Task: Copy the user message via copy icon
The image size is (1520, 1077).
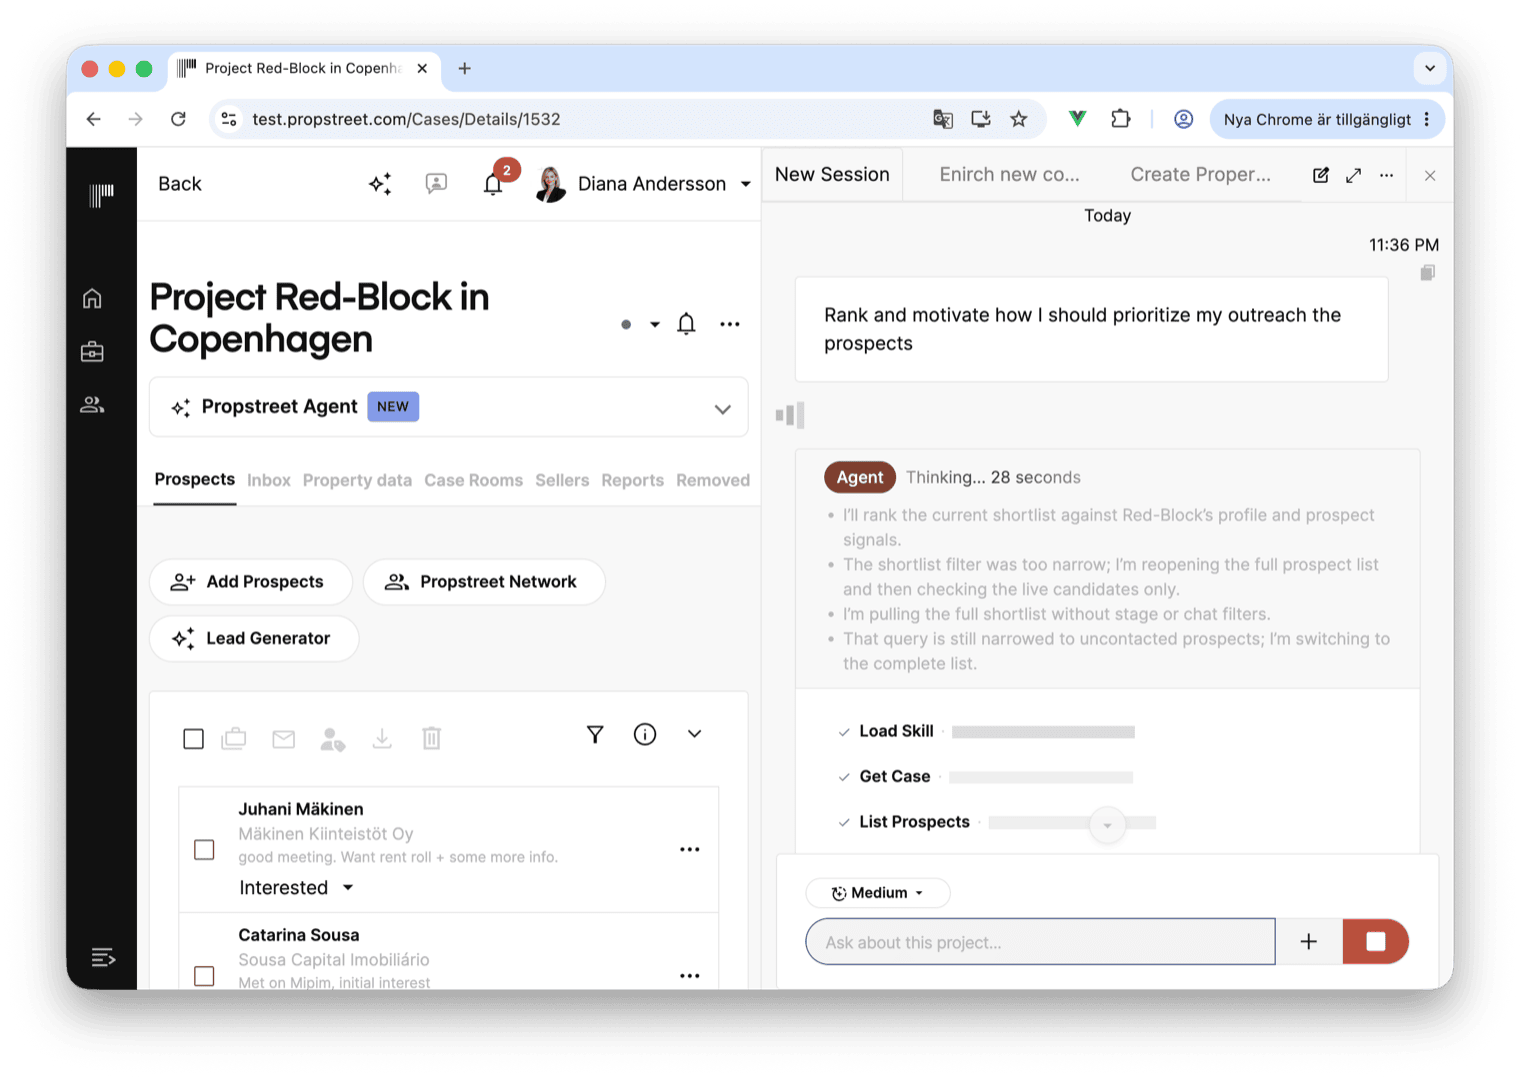Action: [1428, 272]
